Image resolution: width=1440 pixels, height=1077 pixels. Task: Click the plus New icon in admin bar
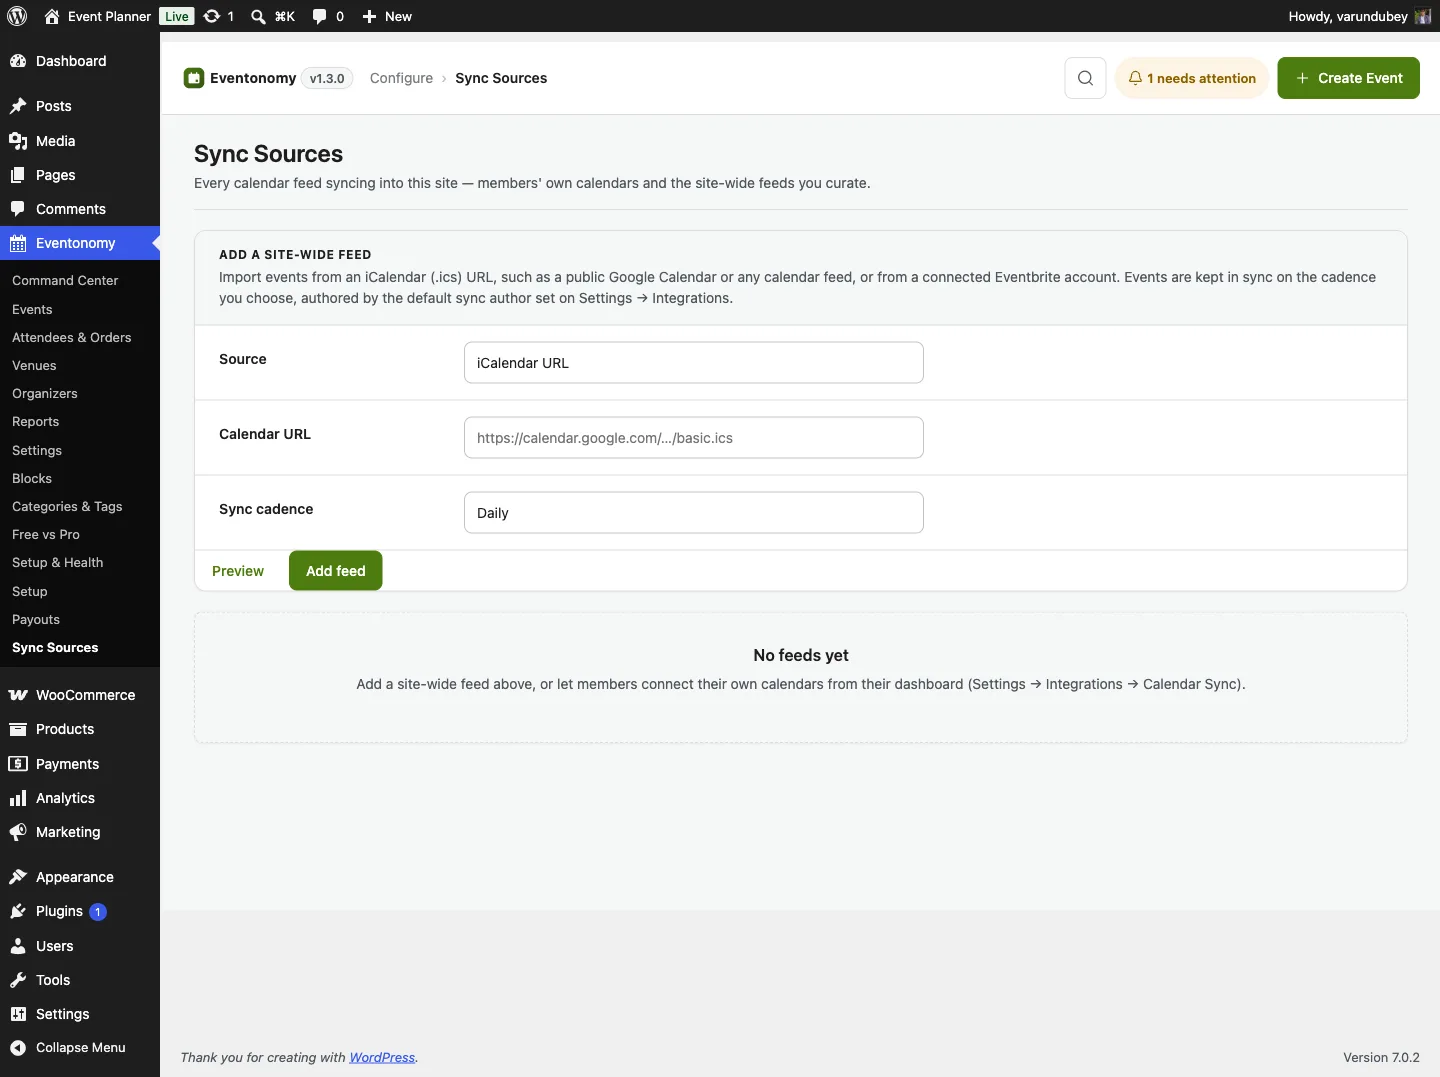pos(369,16)
